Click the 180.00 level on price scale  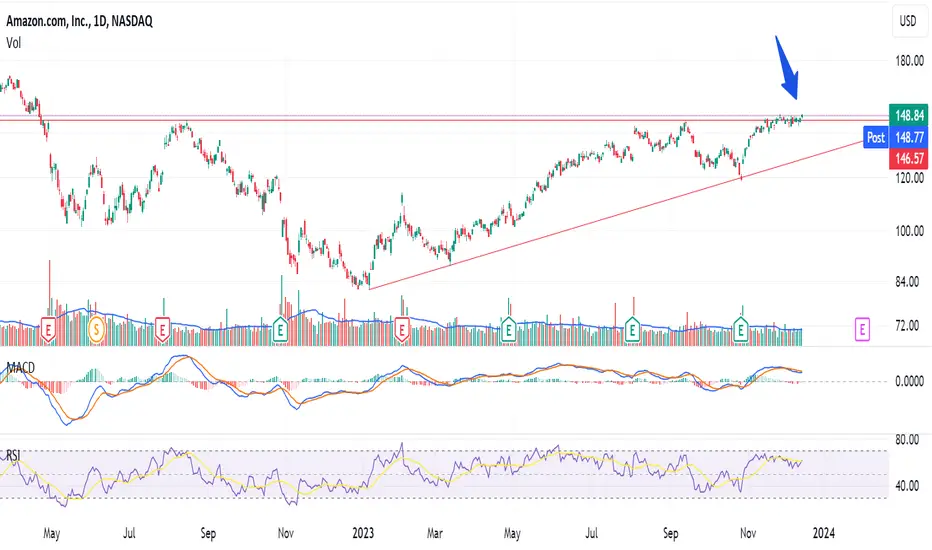pos(909,61)
